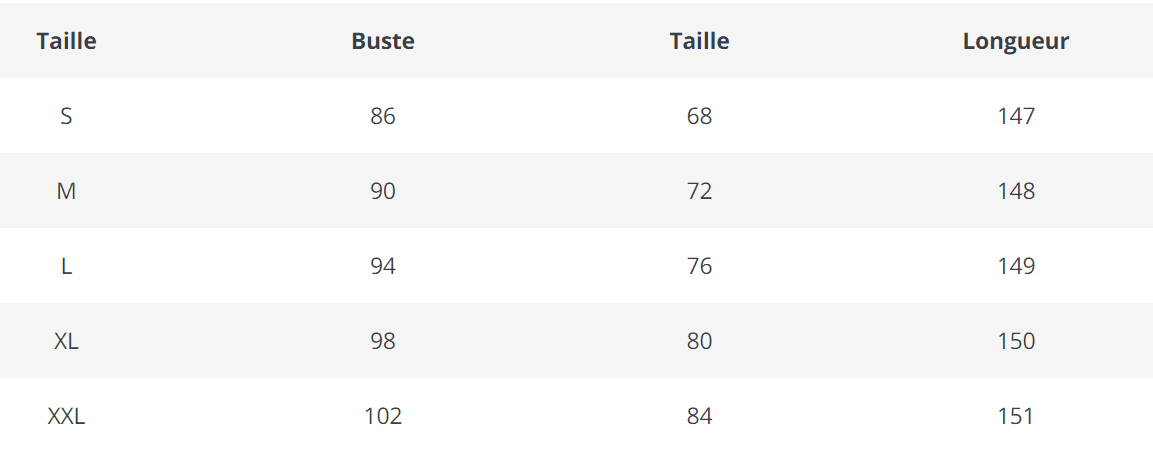Select the length value 151
This screenshot has height=463, width=1153.
(x=1015, y=416)
